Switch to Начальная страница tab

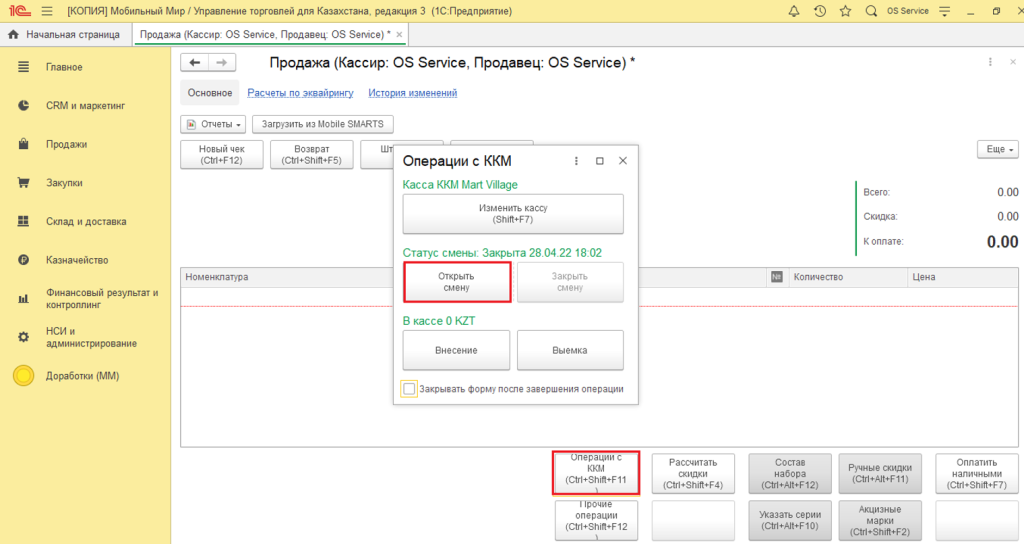click(65, 35)
